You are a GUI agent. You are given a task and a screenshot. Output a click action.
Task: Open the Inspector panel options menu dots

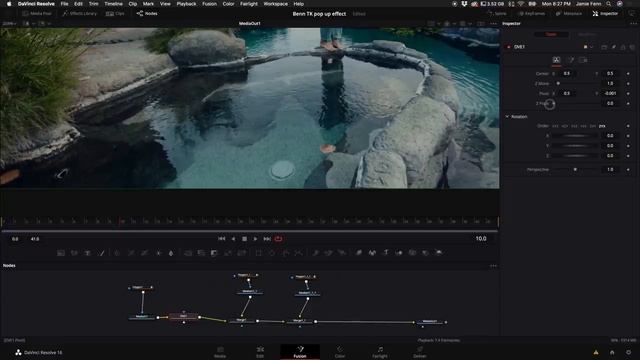pos(633,24)
